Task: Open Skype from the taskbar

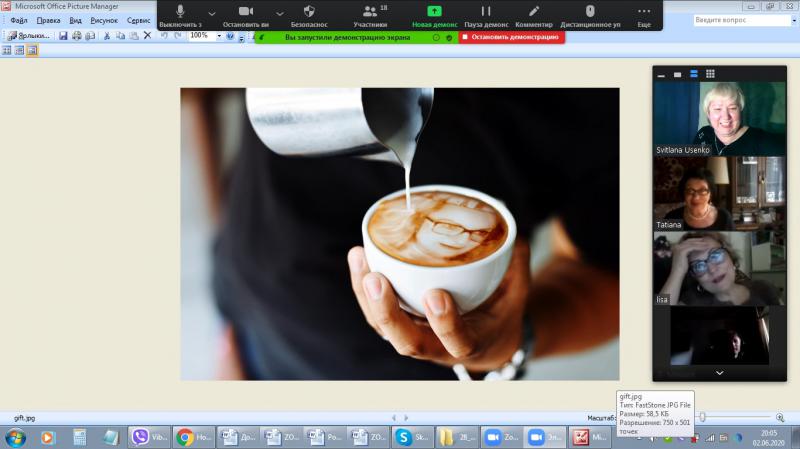Action: [412, 437]
